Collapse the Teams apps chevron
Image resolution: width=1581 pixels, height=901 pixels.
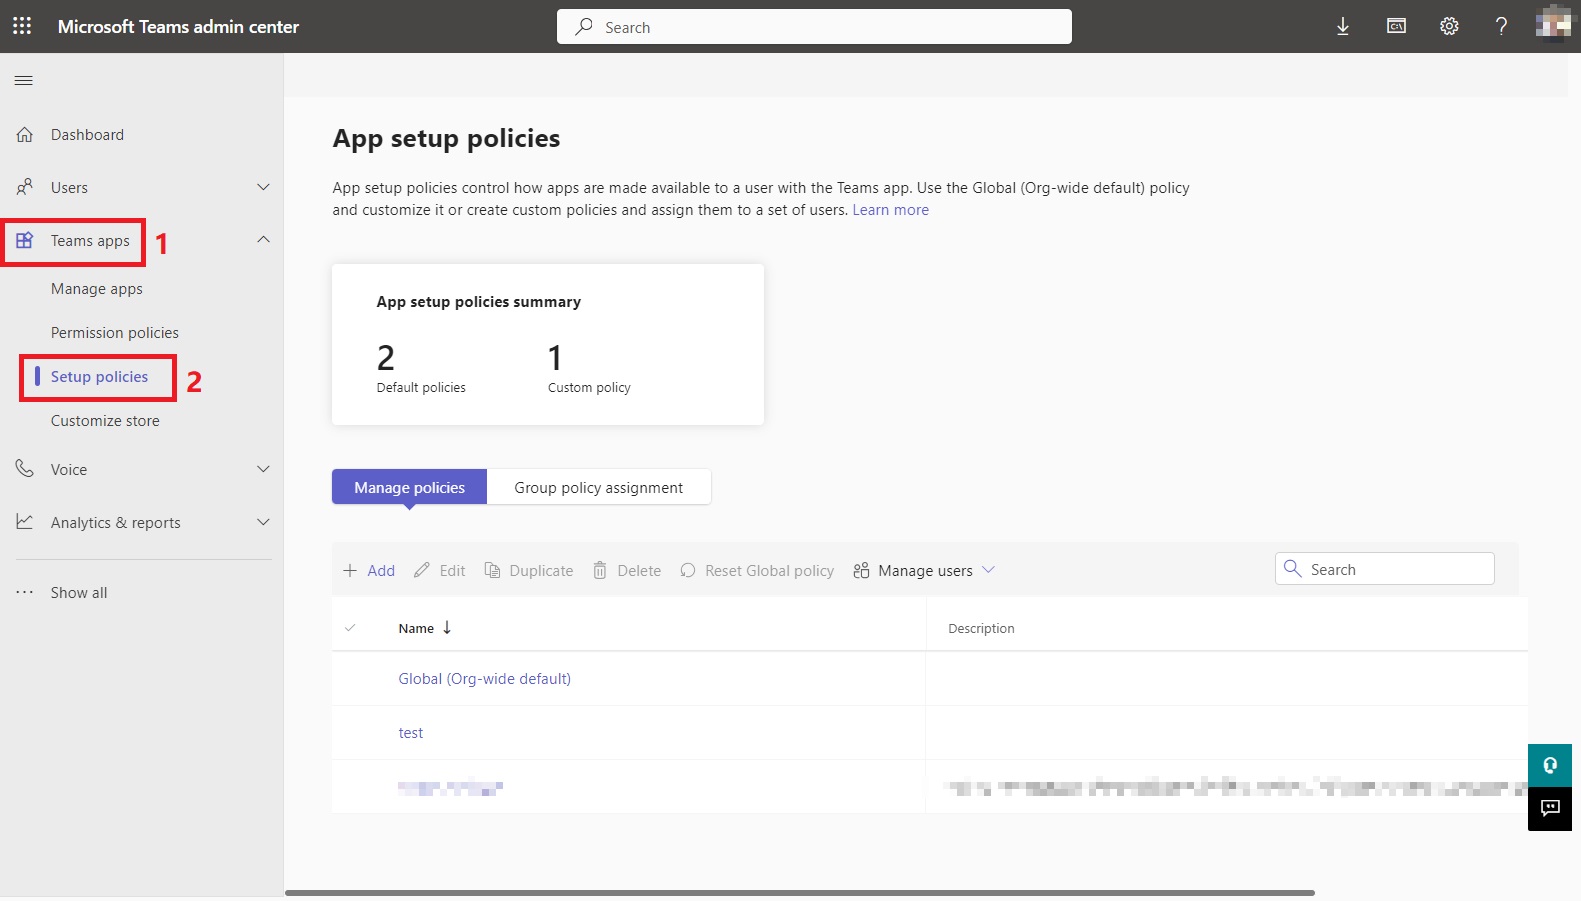[263, 239]
